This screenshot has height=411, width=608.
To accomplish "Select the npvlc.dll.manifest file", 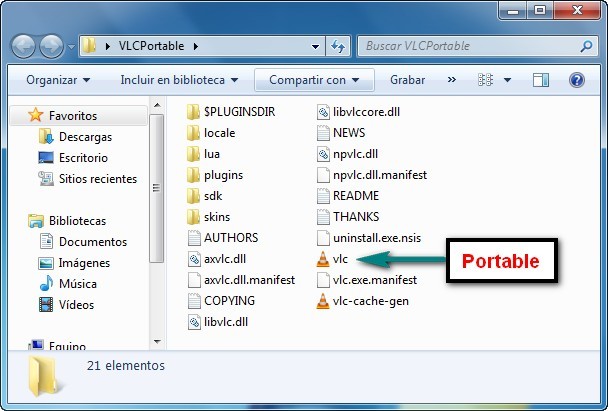I will click(x=372, y=175).
